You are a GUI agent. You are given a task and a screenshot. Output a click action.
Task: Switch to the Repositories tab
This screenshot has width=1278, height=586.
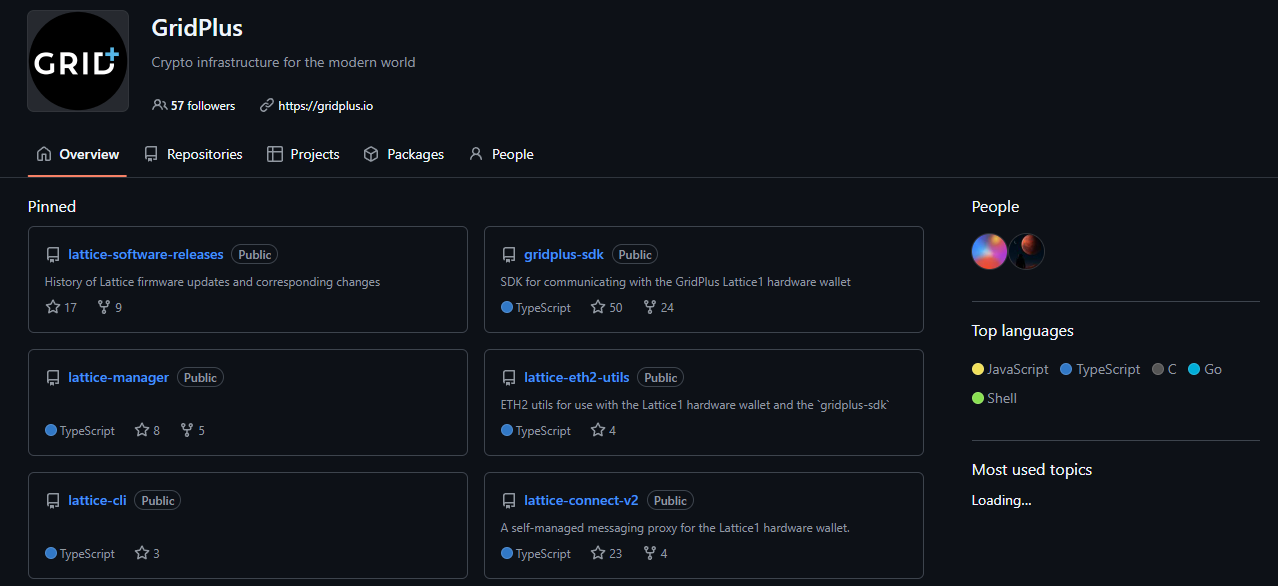click(x=193, y=154)
